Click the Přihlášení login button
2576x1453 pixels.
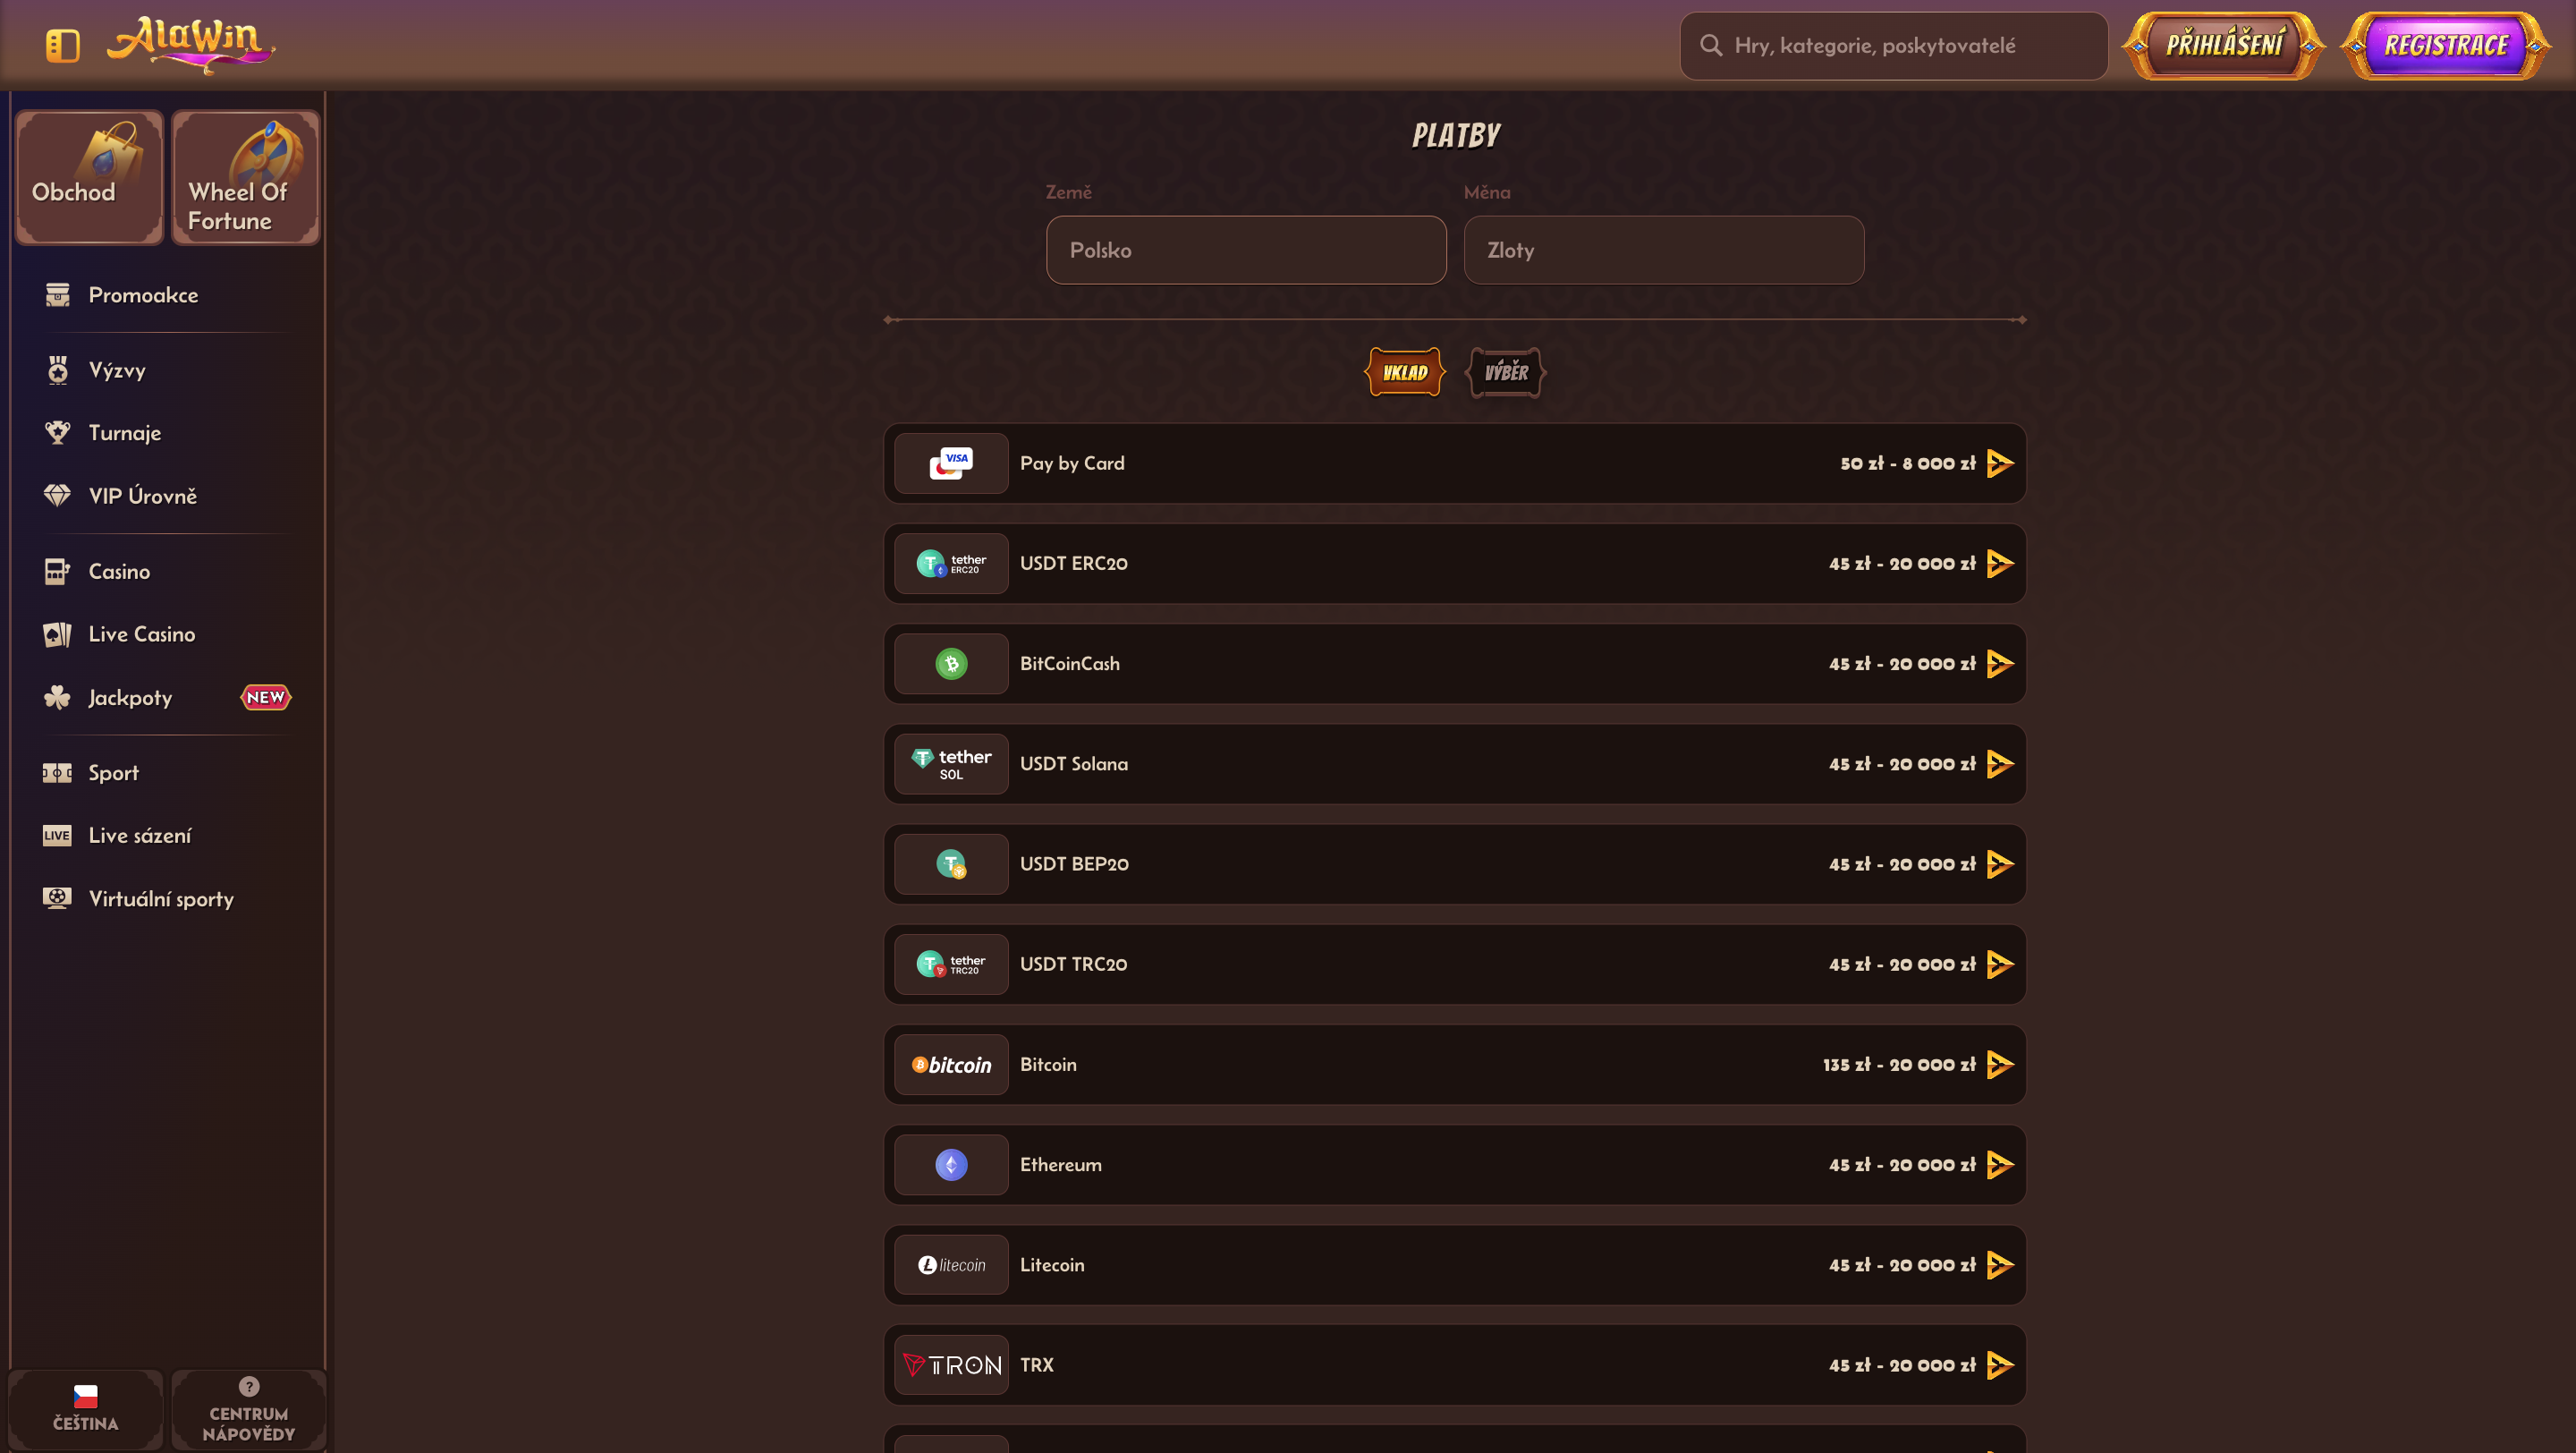(x=2224, y=45)
